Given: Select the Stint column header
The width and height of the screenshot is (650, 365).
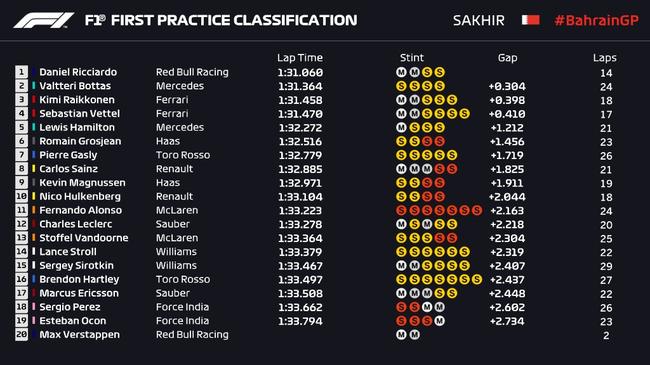Looking at the screenshot, I should point(412,58).
